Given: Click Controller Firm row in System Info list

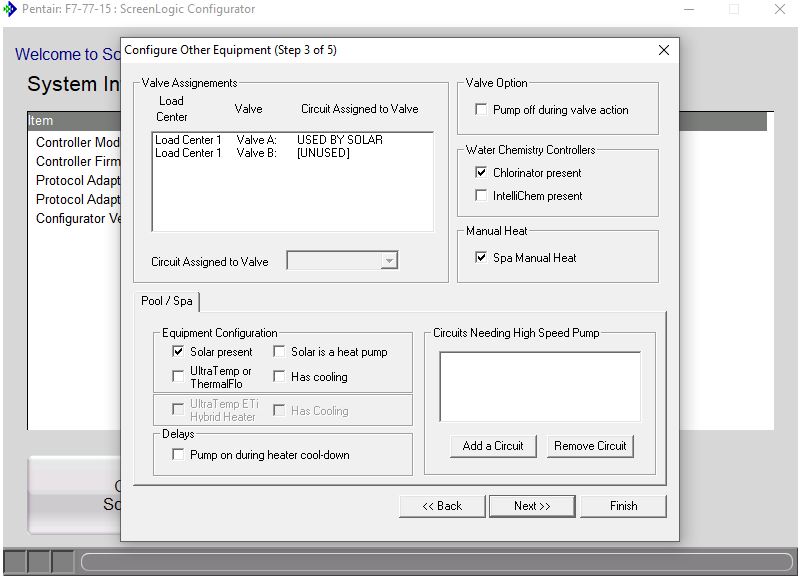Looking at the screenshot, I should coord(78,161).
